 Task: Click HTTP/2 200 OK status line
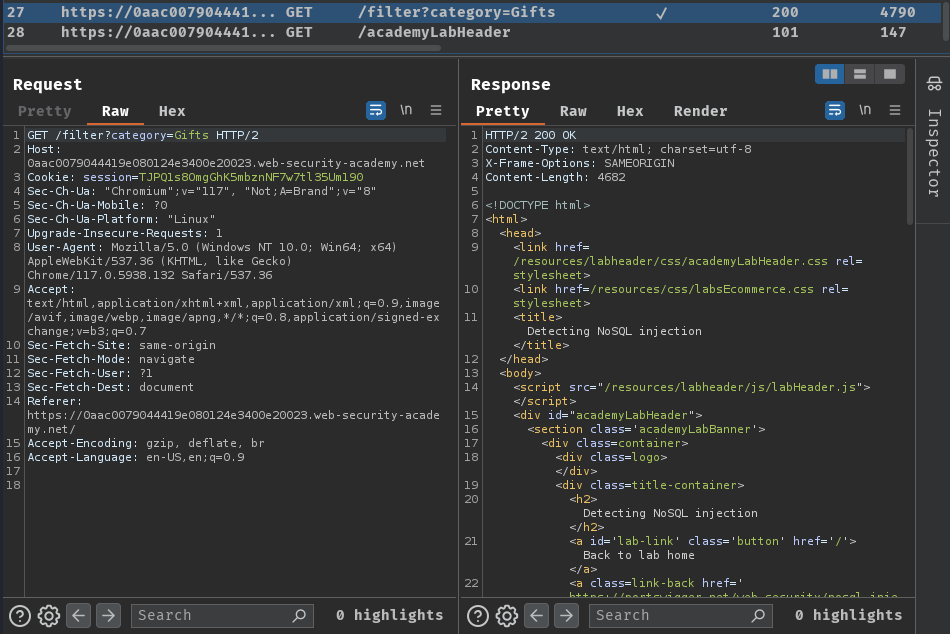[x=531, y=135]
